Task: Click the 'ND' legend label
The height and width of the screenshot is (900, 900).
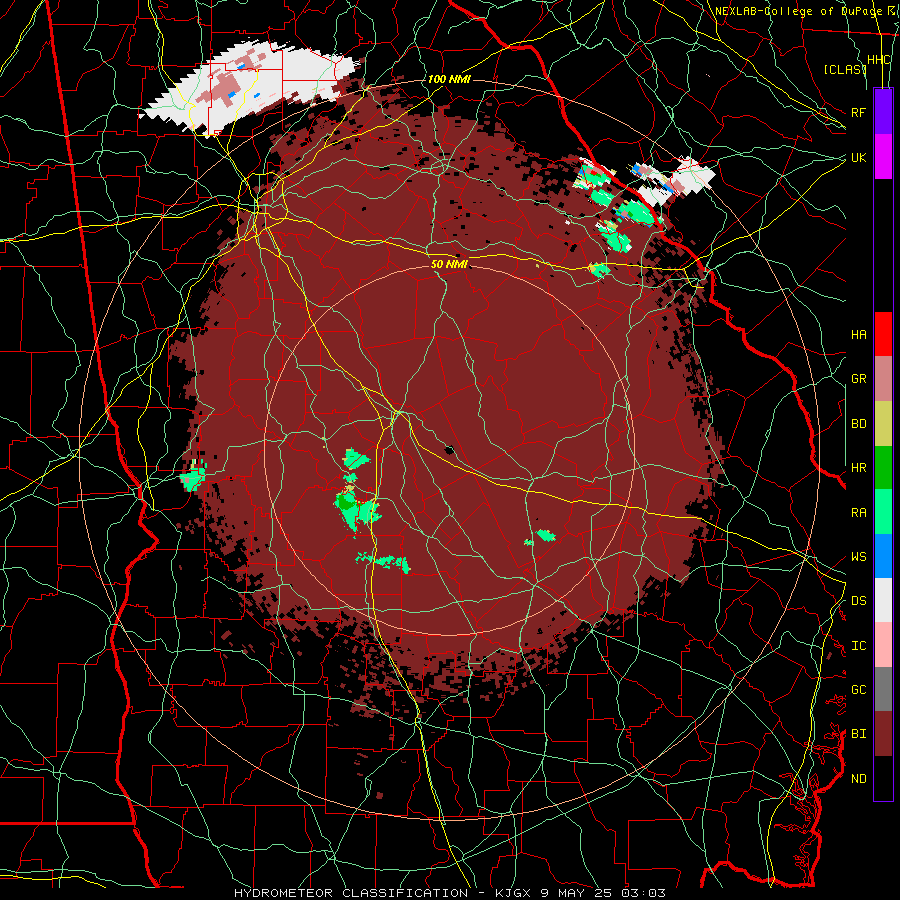Action: (x=859, y=779)
